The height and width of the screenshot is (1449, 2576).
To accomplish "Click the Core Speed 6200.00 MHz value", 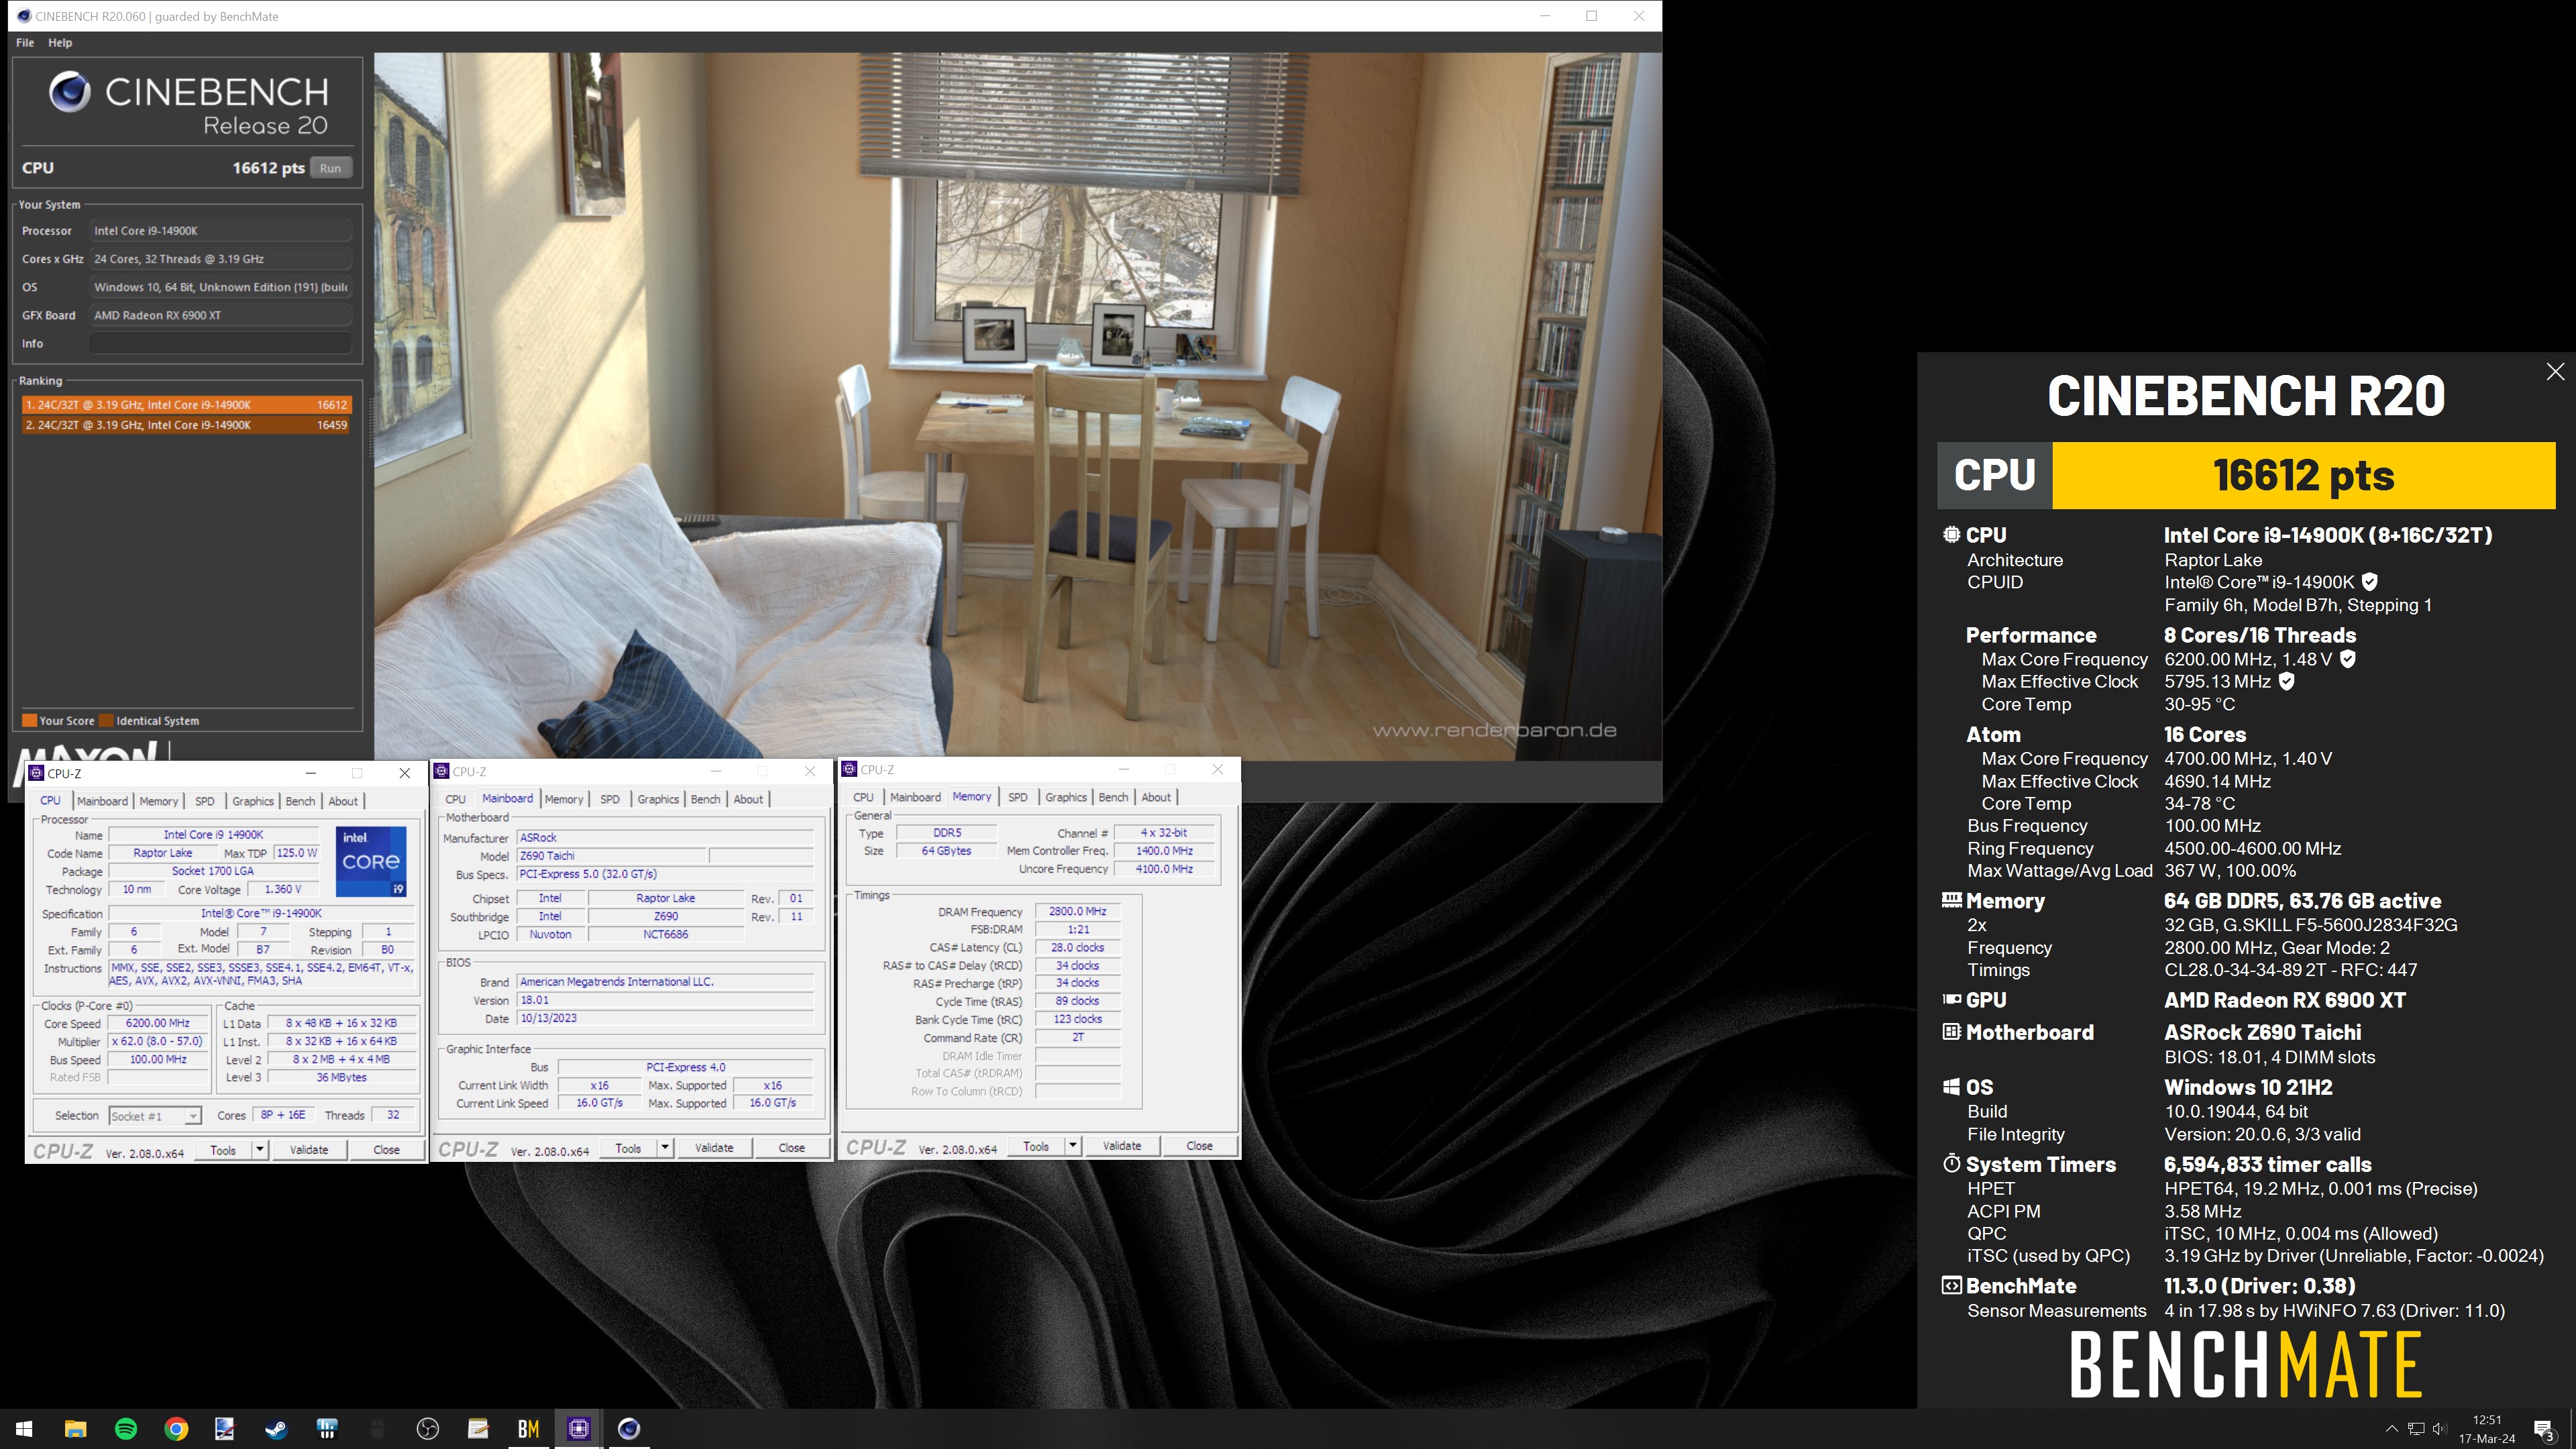I will point(158,1023).
